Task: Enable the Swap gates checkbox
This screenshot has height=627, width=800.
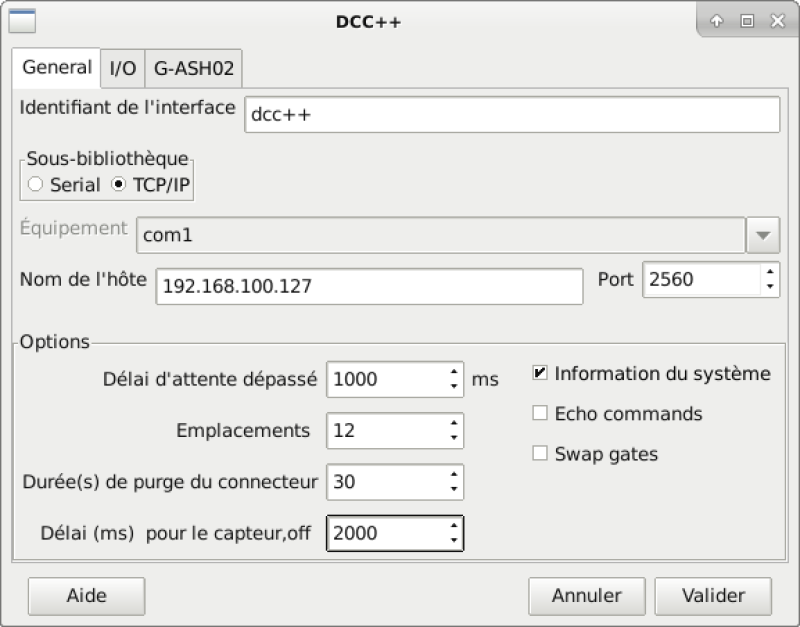Action: 540,454
